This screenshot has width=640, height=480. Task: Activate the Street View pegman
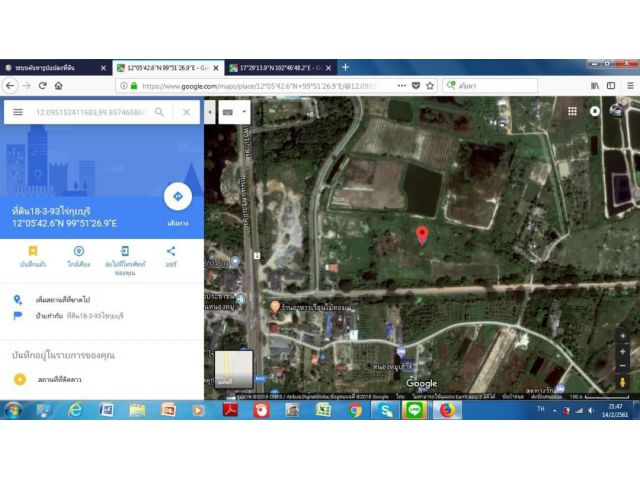coord(622,382)
